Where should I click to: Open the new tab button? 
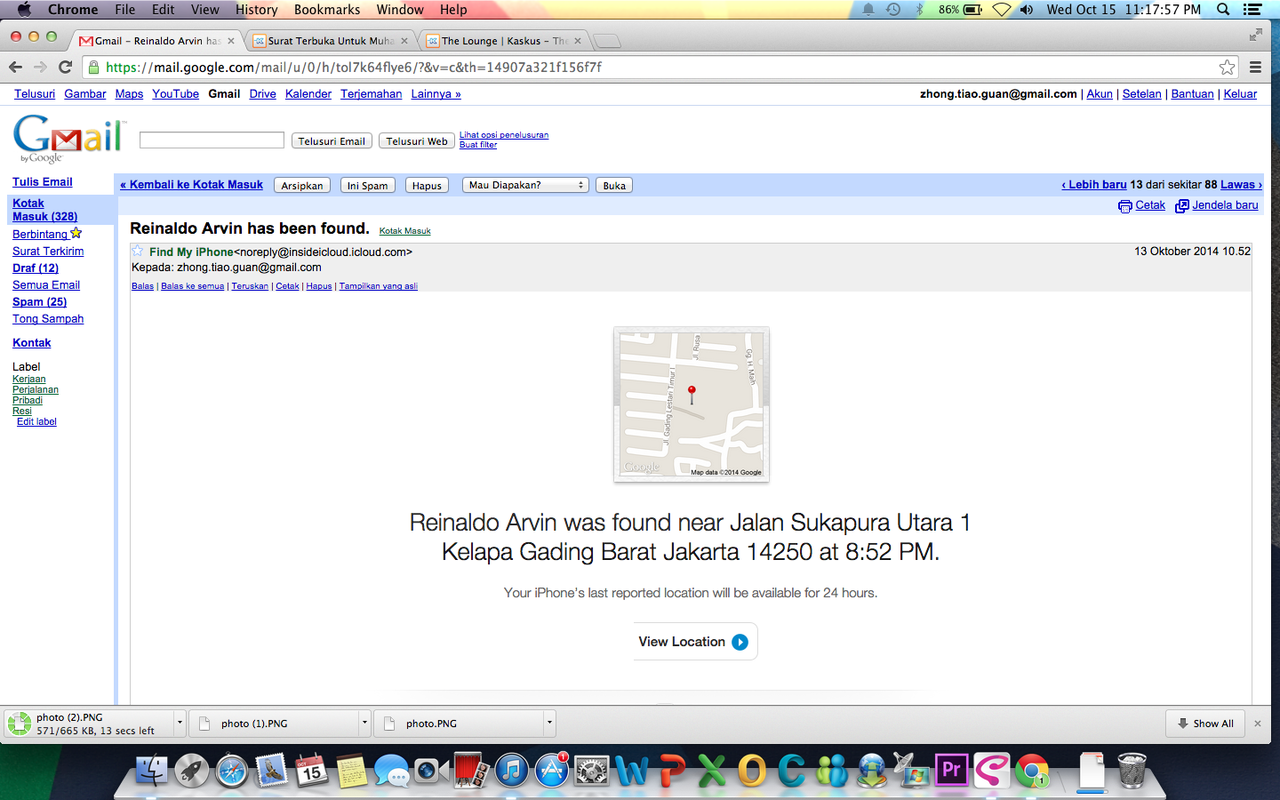(x=607, y=41)
